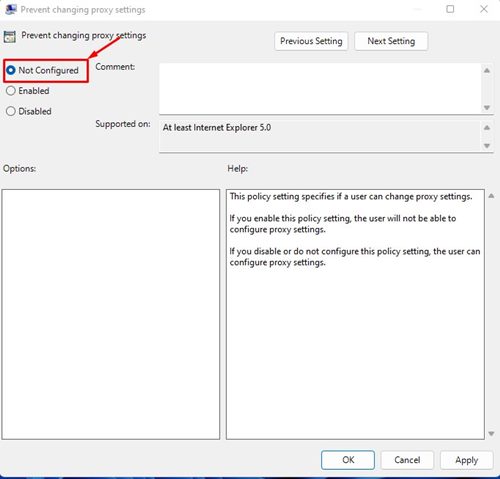Go to Next Setting
The image size is (500, 479).
click(x=391, y=41)
